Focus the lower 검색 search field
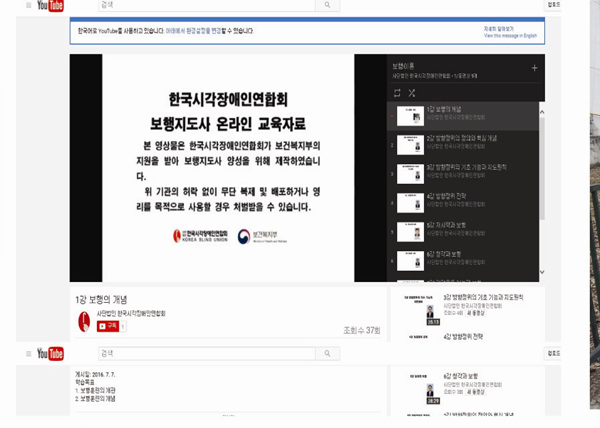The image size is (600, 428). (x=207, y=353)
